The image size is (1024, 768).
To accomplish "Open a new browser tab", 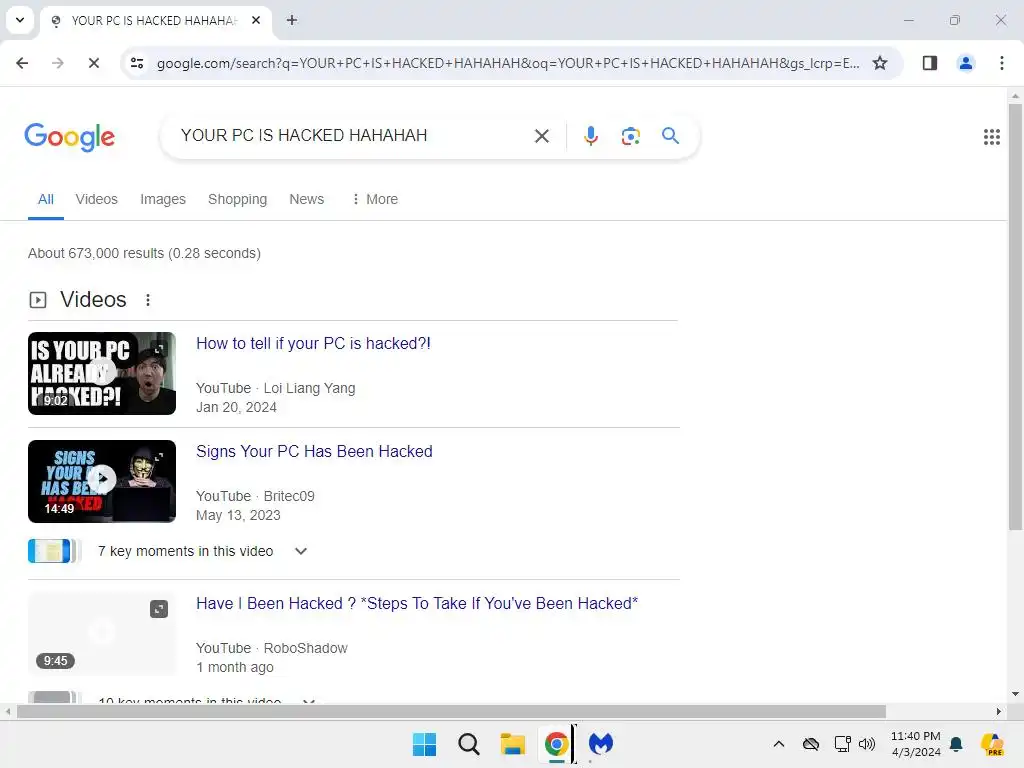I will pyautogui.click(x=292, y=20).
